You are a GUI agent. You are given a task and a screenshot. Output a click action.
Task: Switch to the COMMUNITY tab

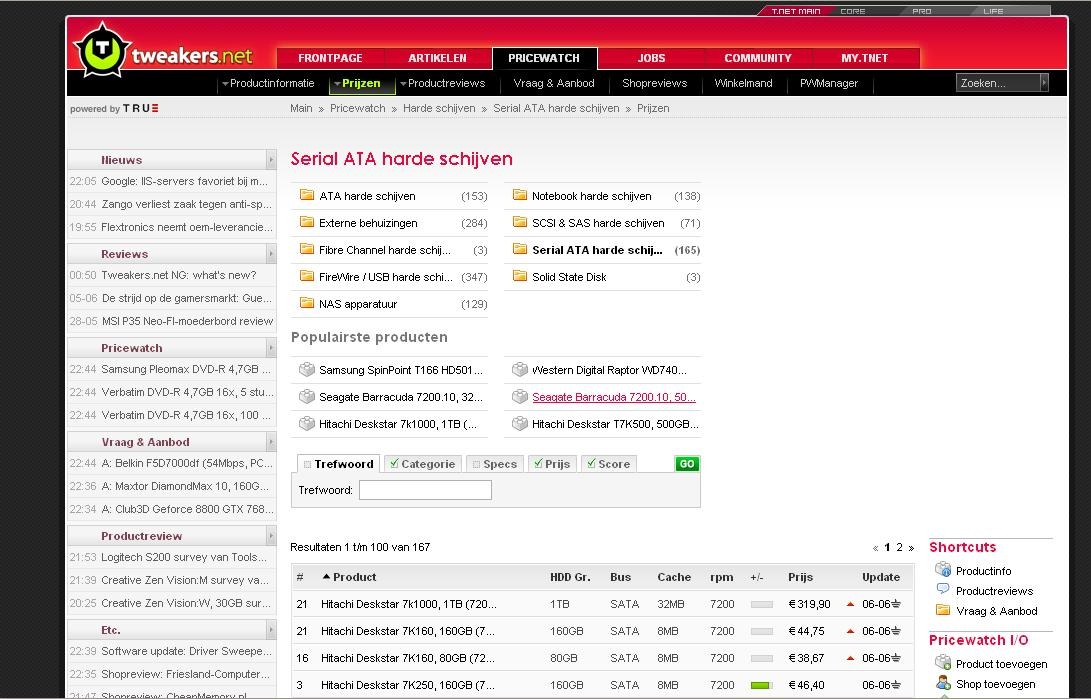pos(758,58)
